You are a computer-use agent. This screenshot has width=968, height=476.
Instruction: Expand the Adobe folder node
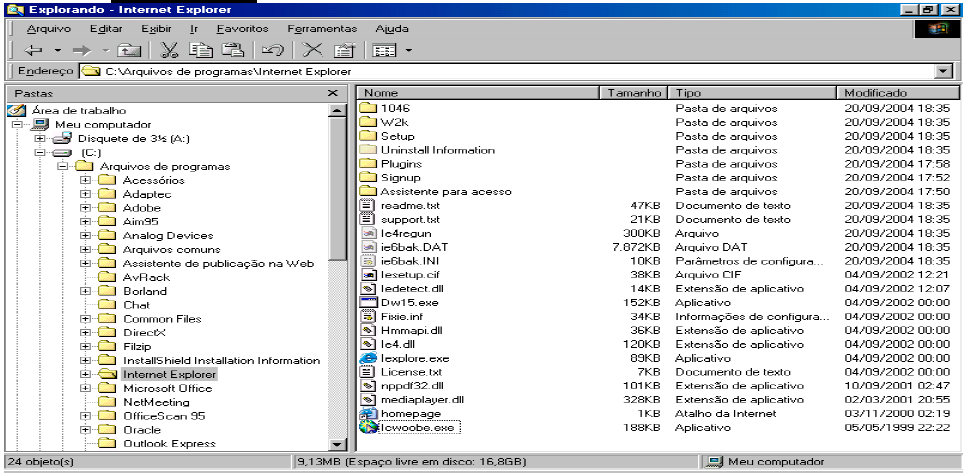click(85, 208)
